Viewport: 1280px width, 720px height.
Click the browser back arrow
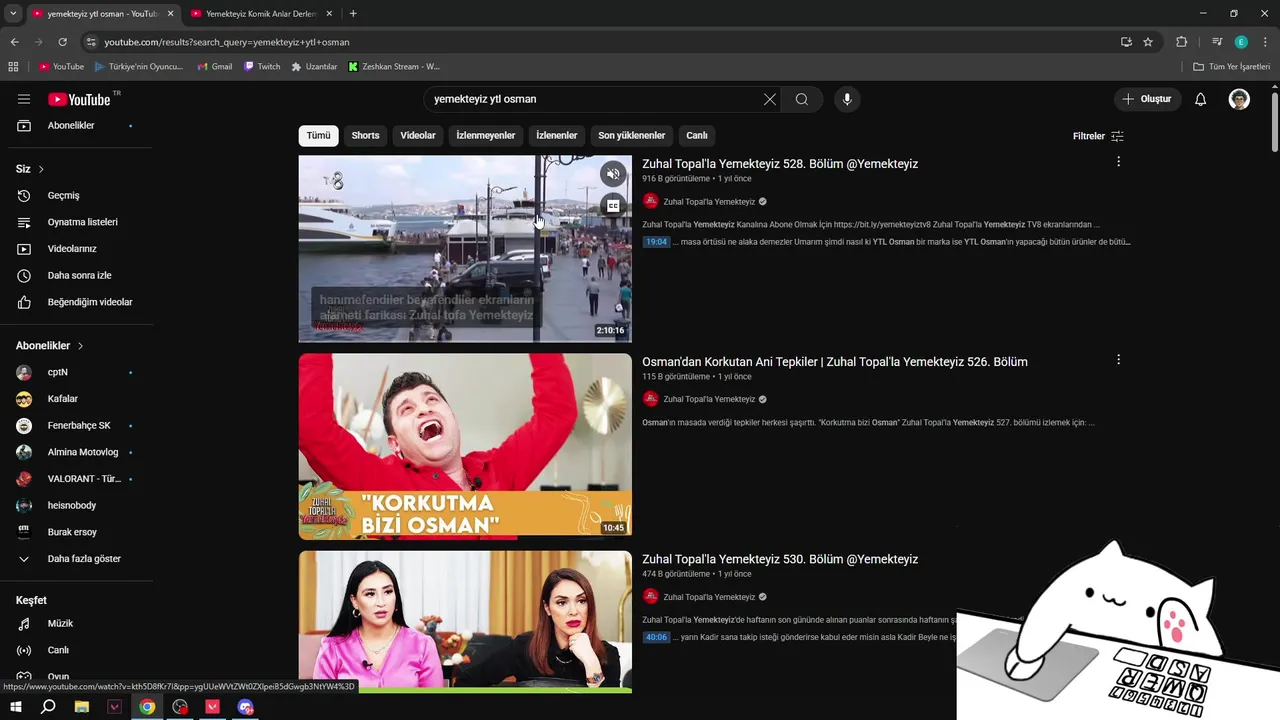(x=14, y=42)
